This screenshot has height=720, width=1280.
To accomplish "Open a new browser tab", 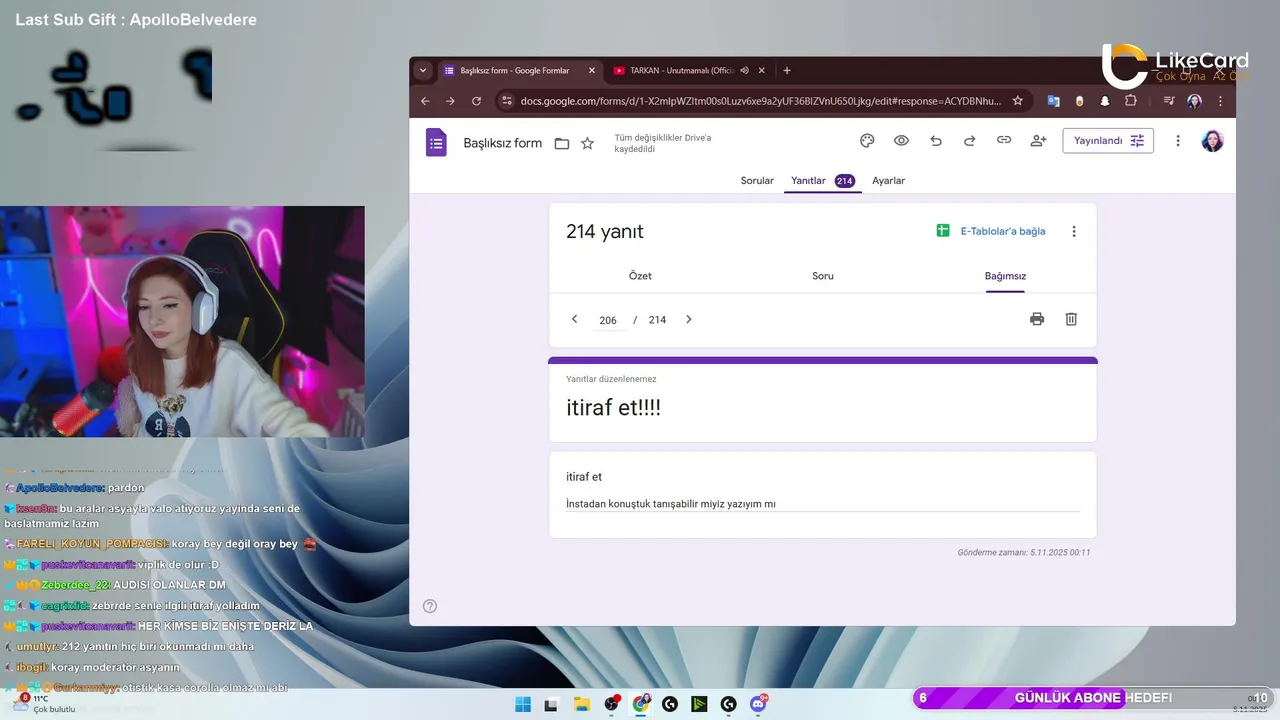I will (787, 71).
